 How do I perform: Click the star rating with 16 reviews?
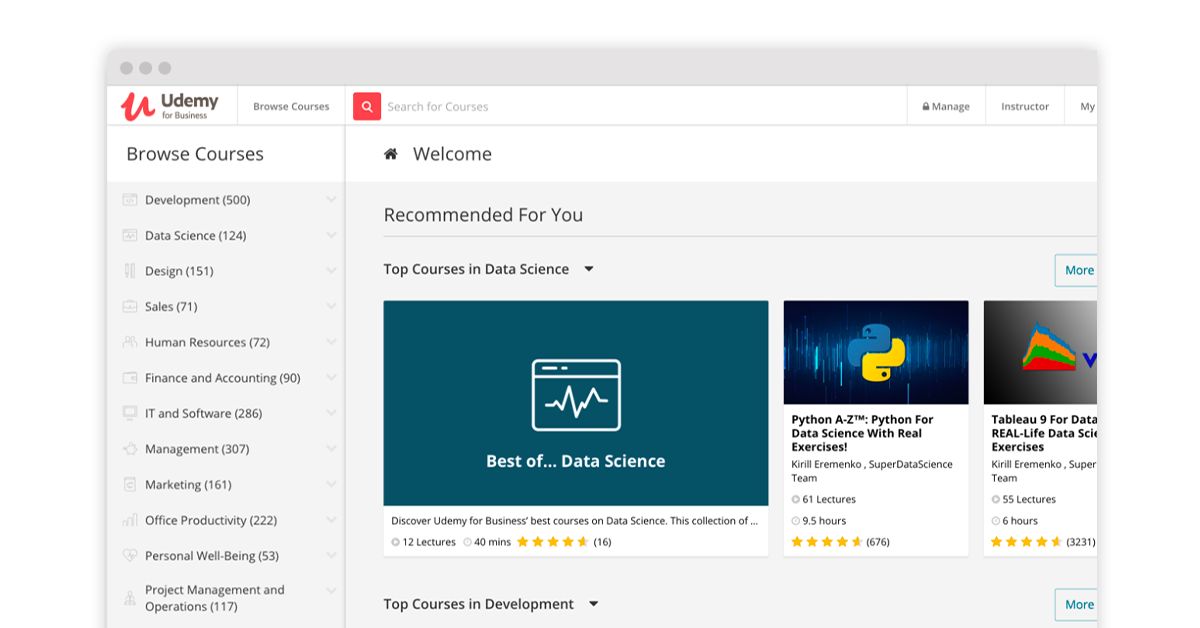(553, 542)
